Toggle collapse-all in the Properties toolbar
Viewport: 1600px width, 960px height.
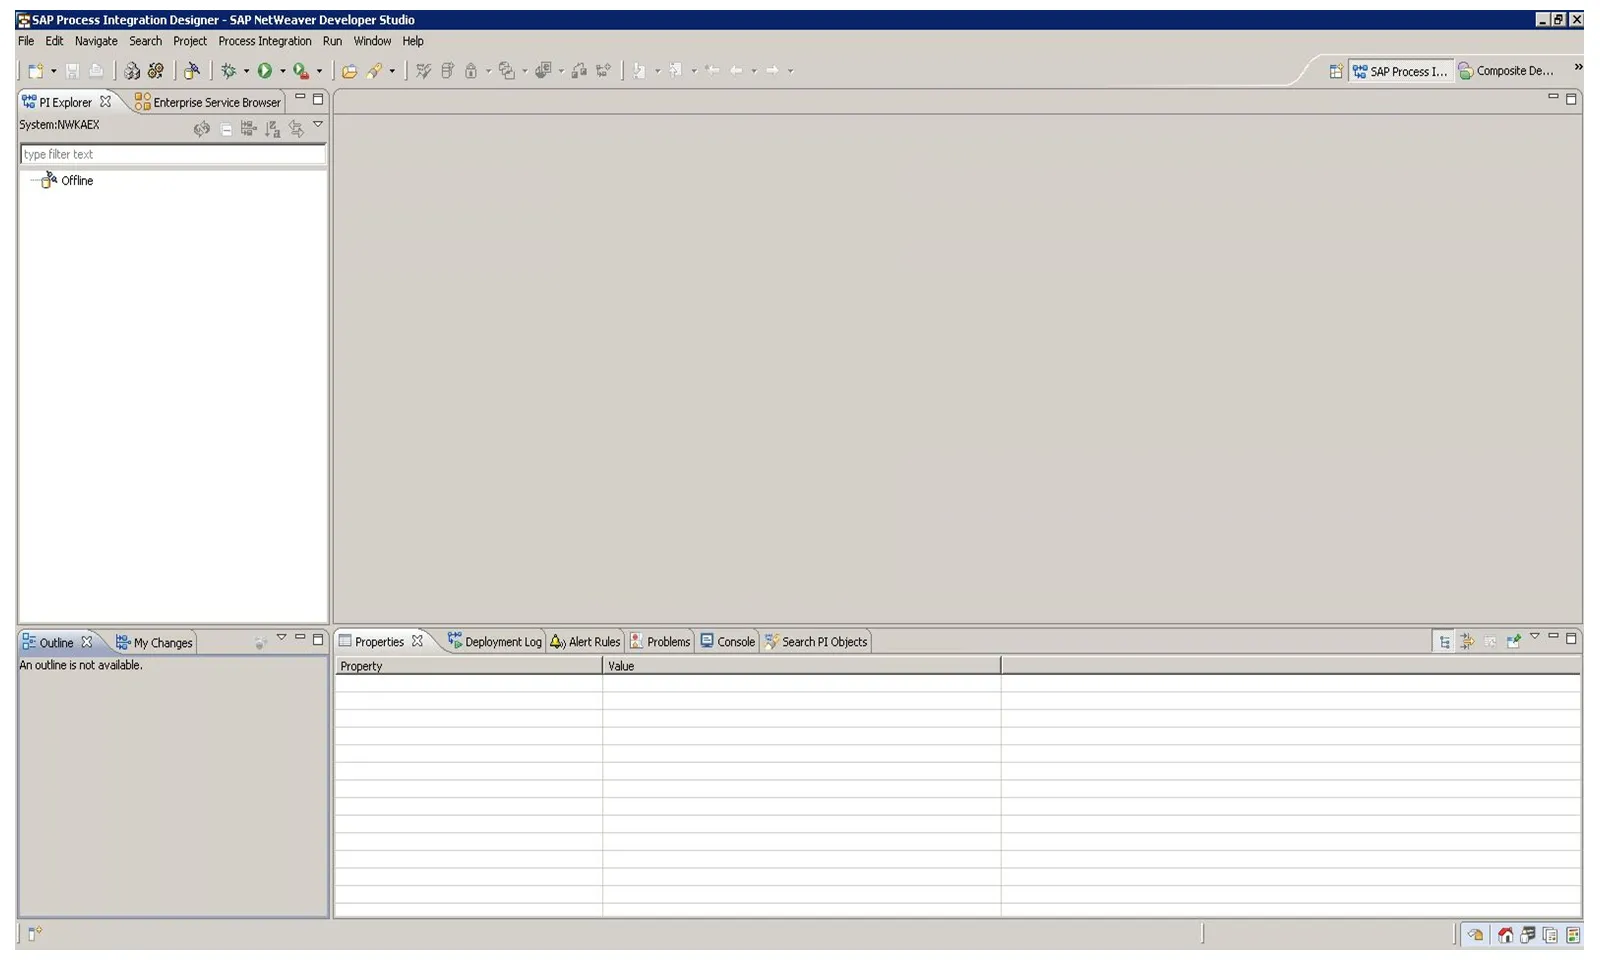pyautogui.click(x=1467, y=641)
